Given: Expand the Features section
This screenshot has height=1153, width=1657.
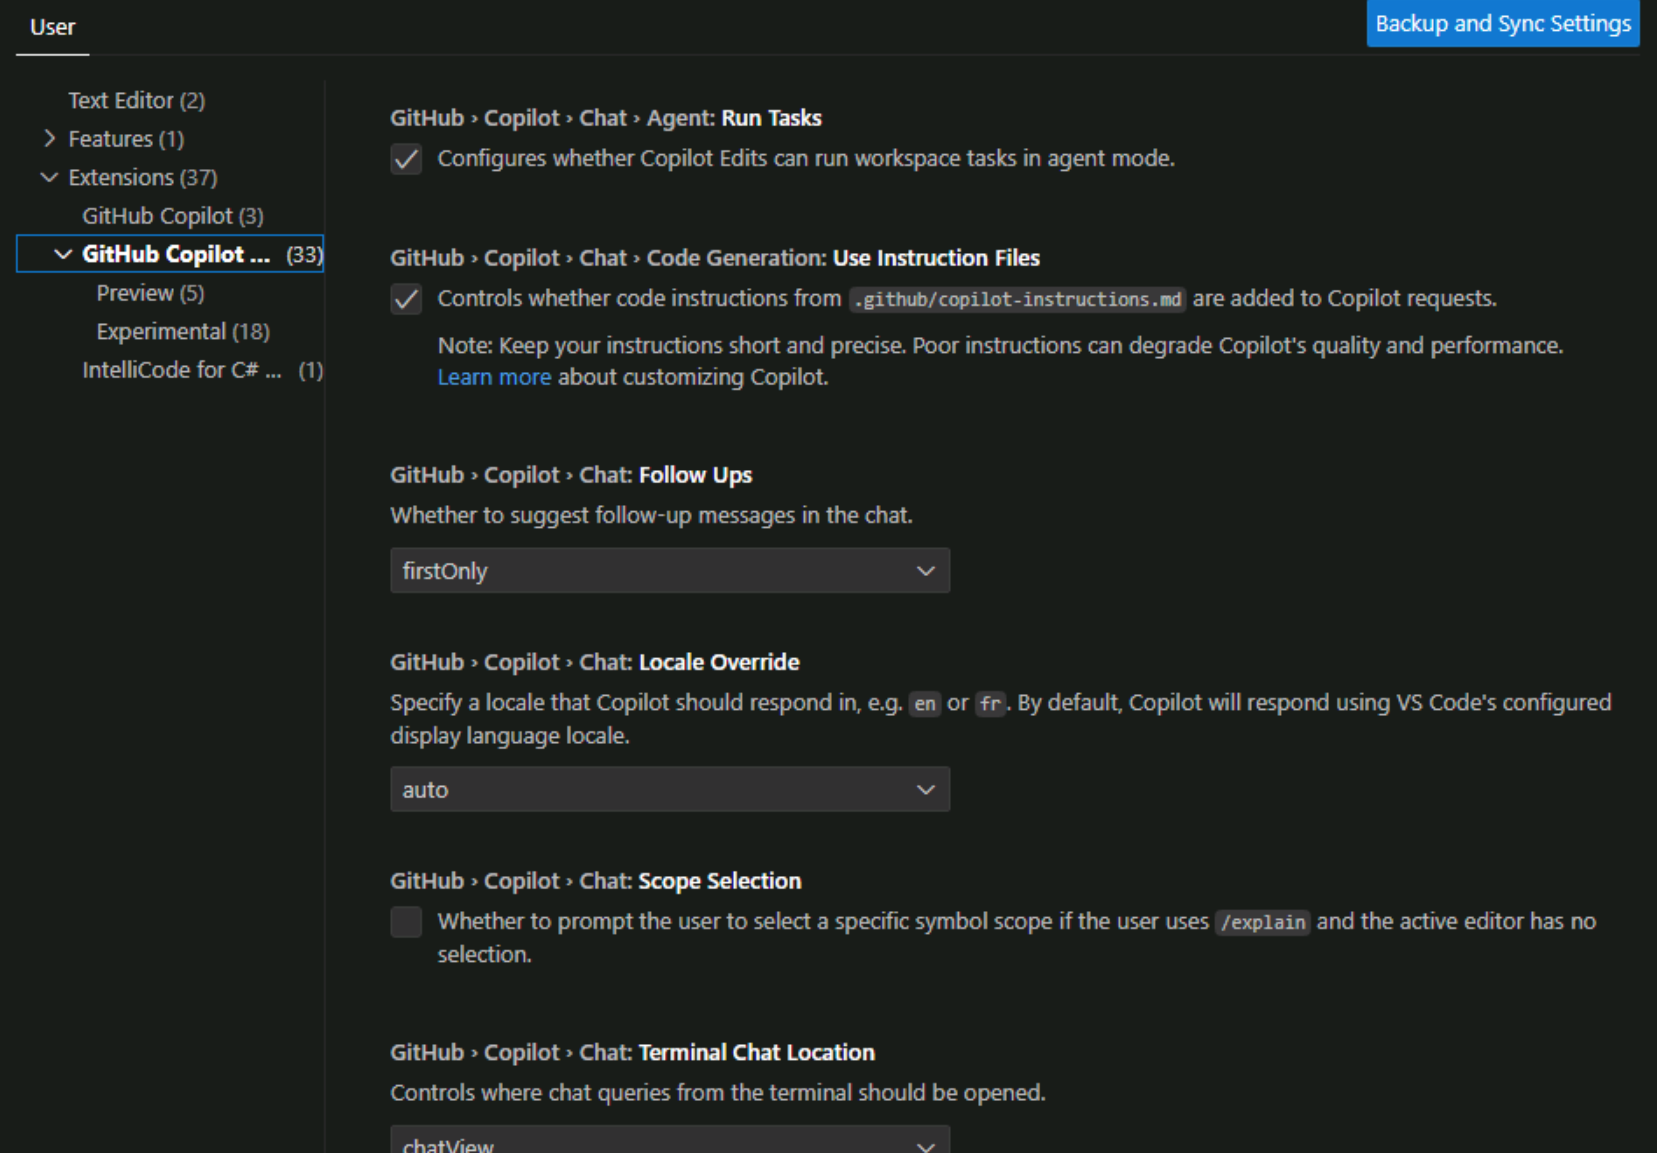Looking at the screenshot, I should [x=48, y=138].
